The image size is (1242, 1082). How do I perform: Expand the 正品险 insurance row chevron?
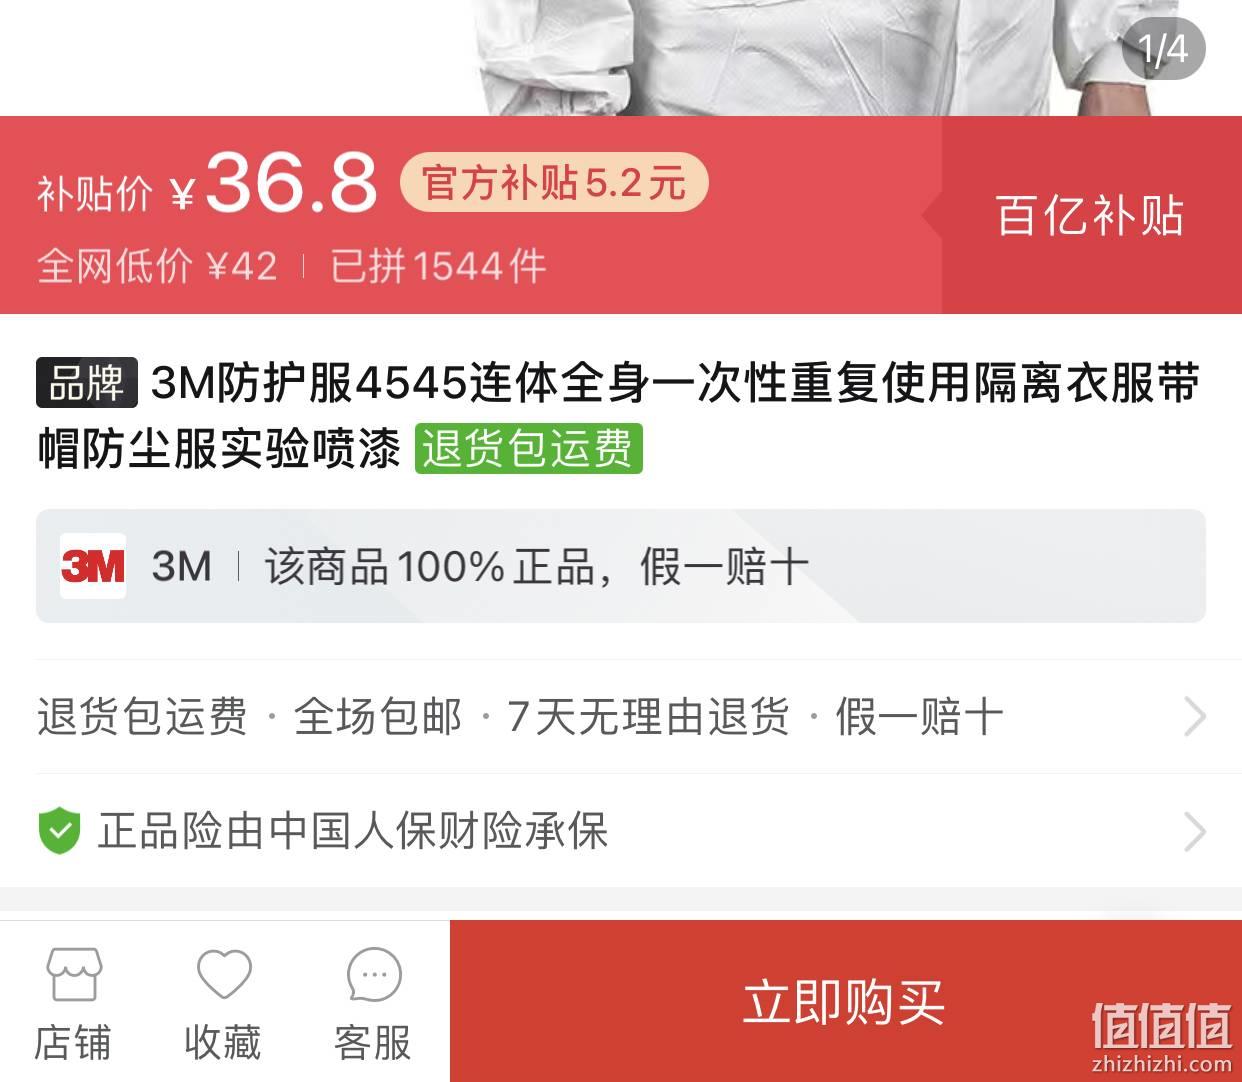tap(1195, 831)
